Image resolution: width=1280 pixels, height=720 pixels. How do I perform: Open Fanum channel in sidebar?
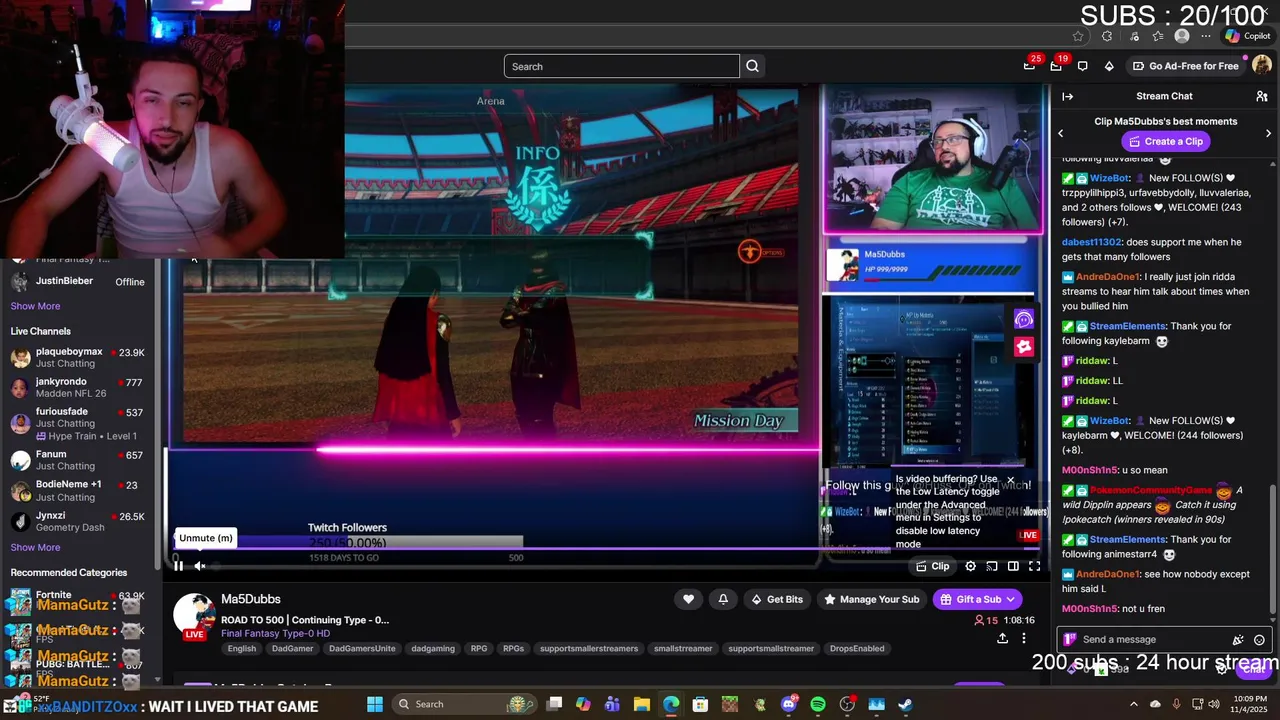click(x=78, y=460)
